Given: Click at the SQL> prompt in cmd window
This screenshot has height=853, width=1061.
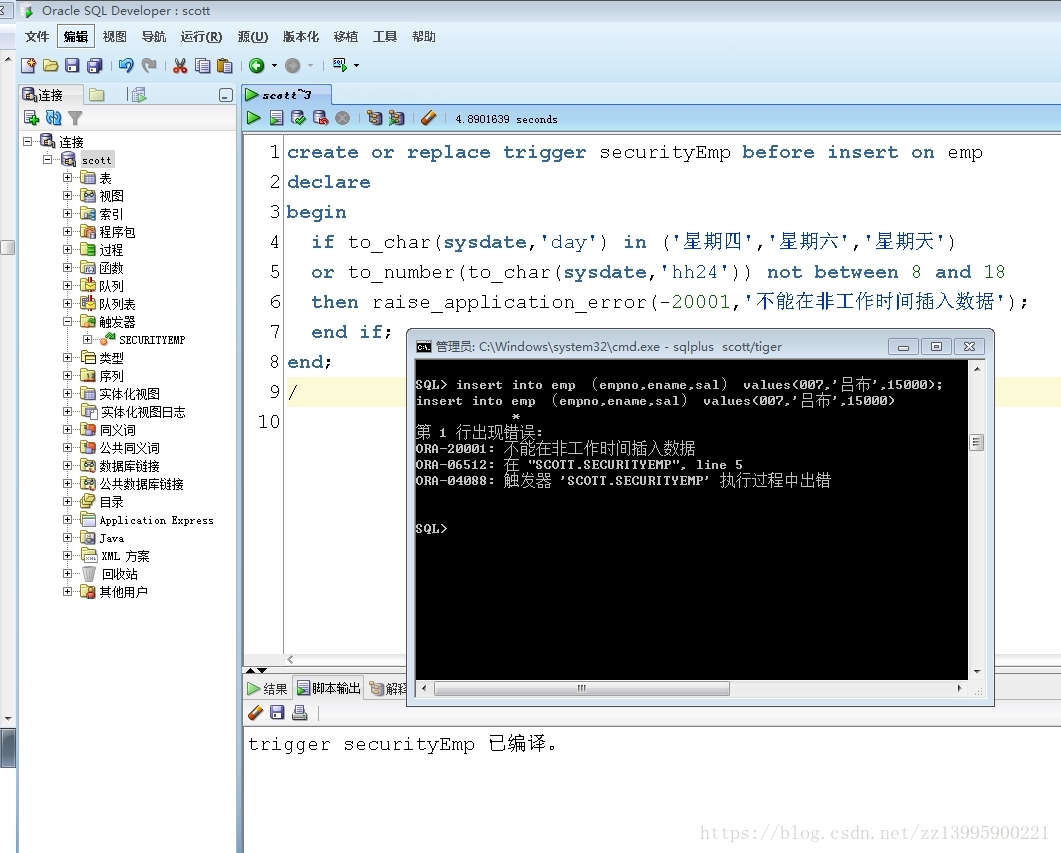Looking at the screenshot, I should (432, 529).
